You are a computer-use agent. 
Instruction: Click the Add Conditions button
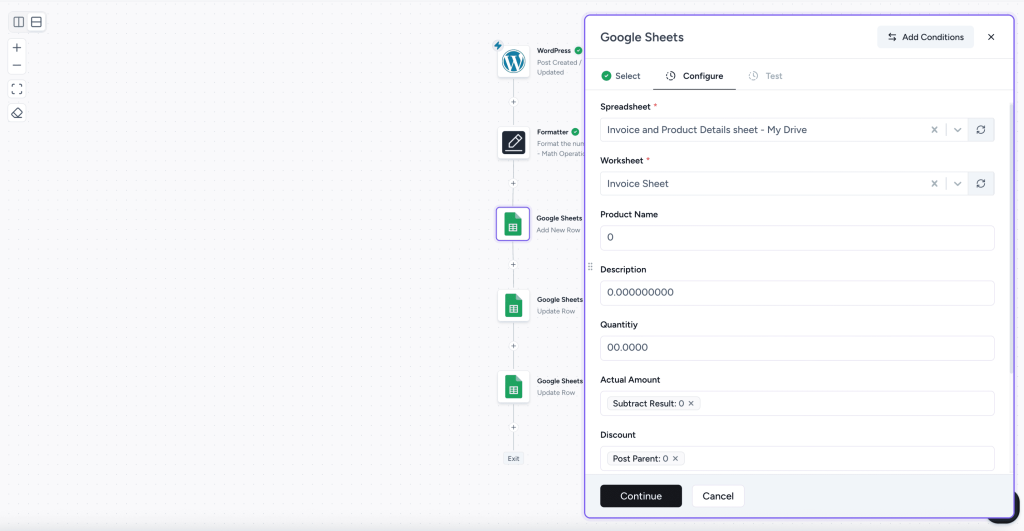(925, 37)
